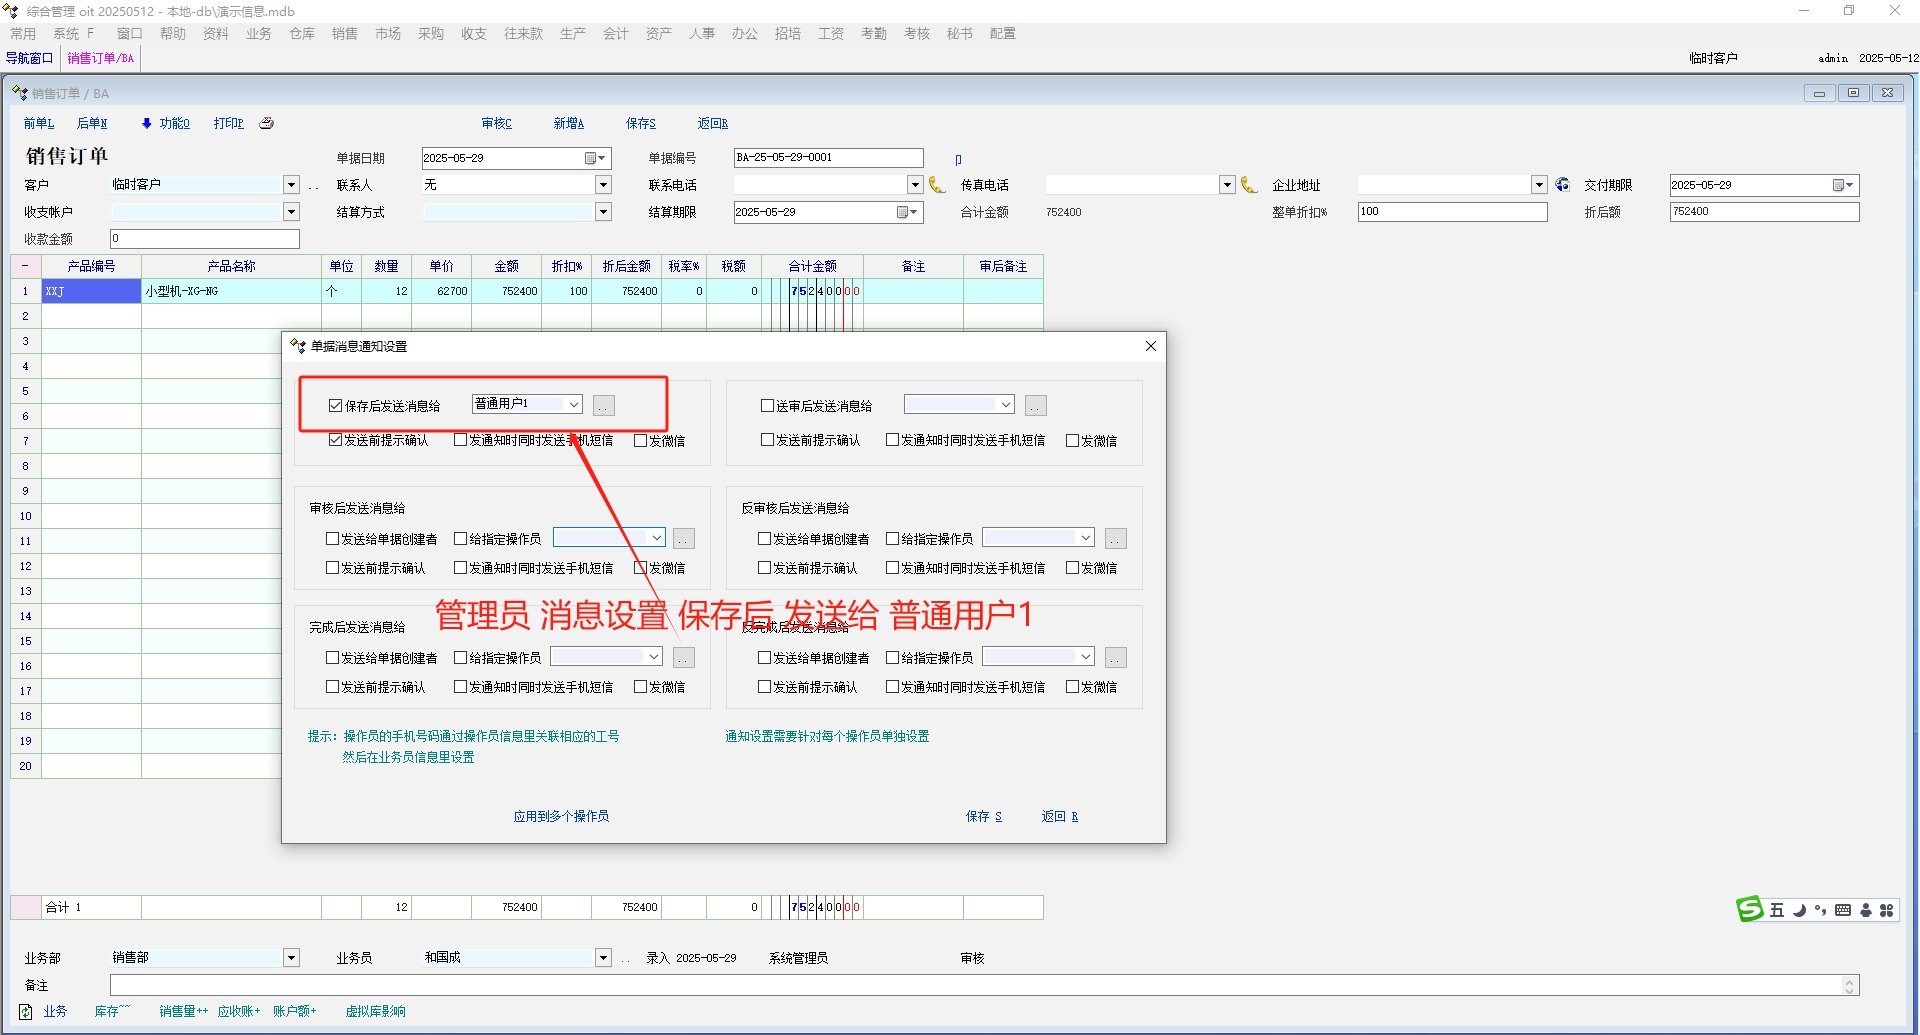Click the printer icon next to 打印
Screen dimensions: 1920x1035
266,123
